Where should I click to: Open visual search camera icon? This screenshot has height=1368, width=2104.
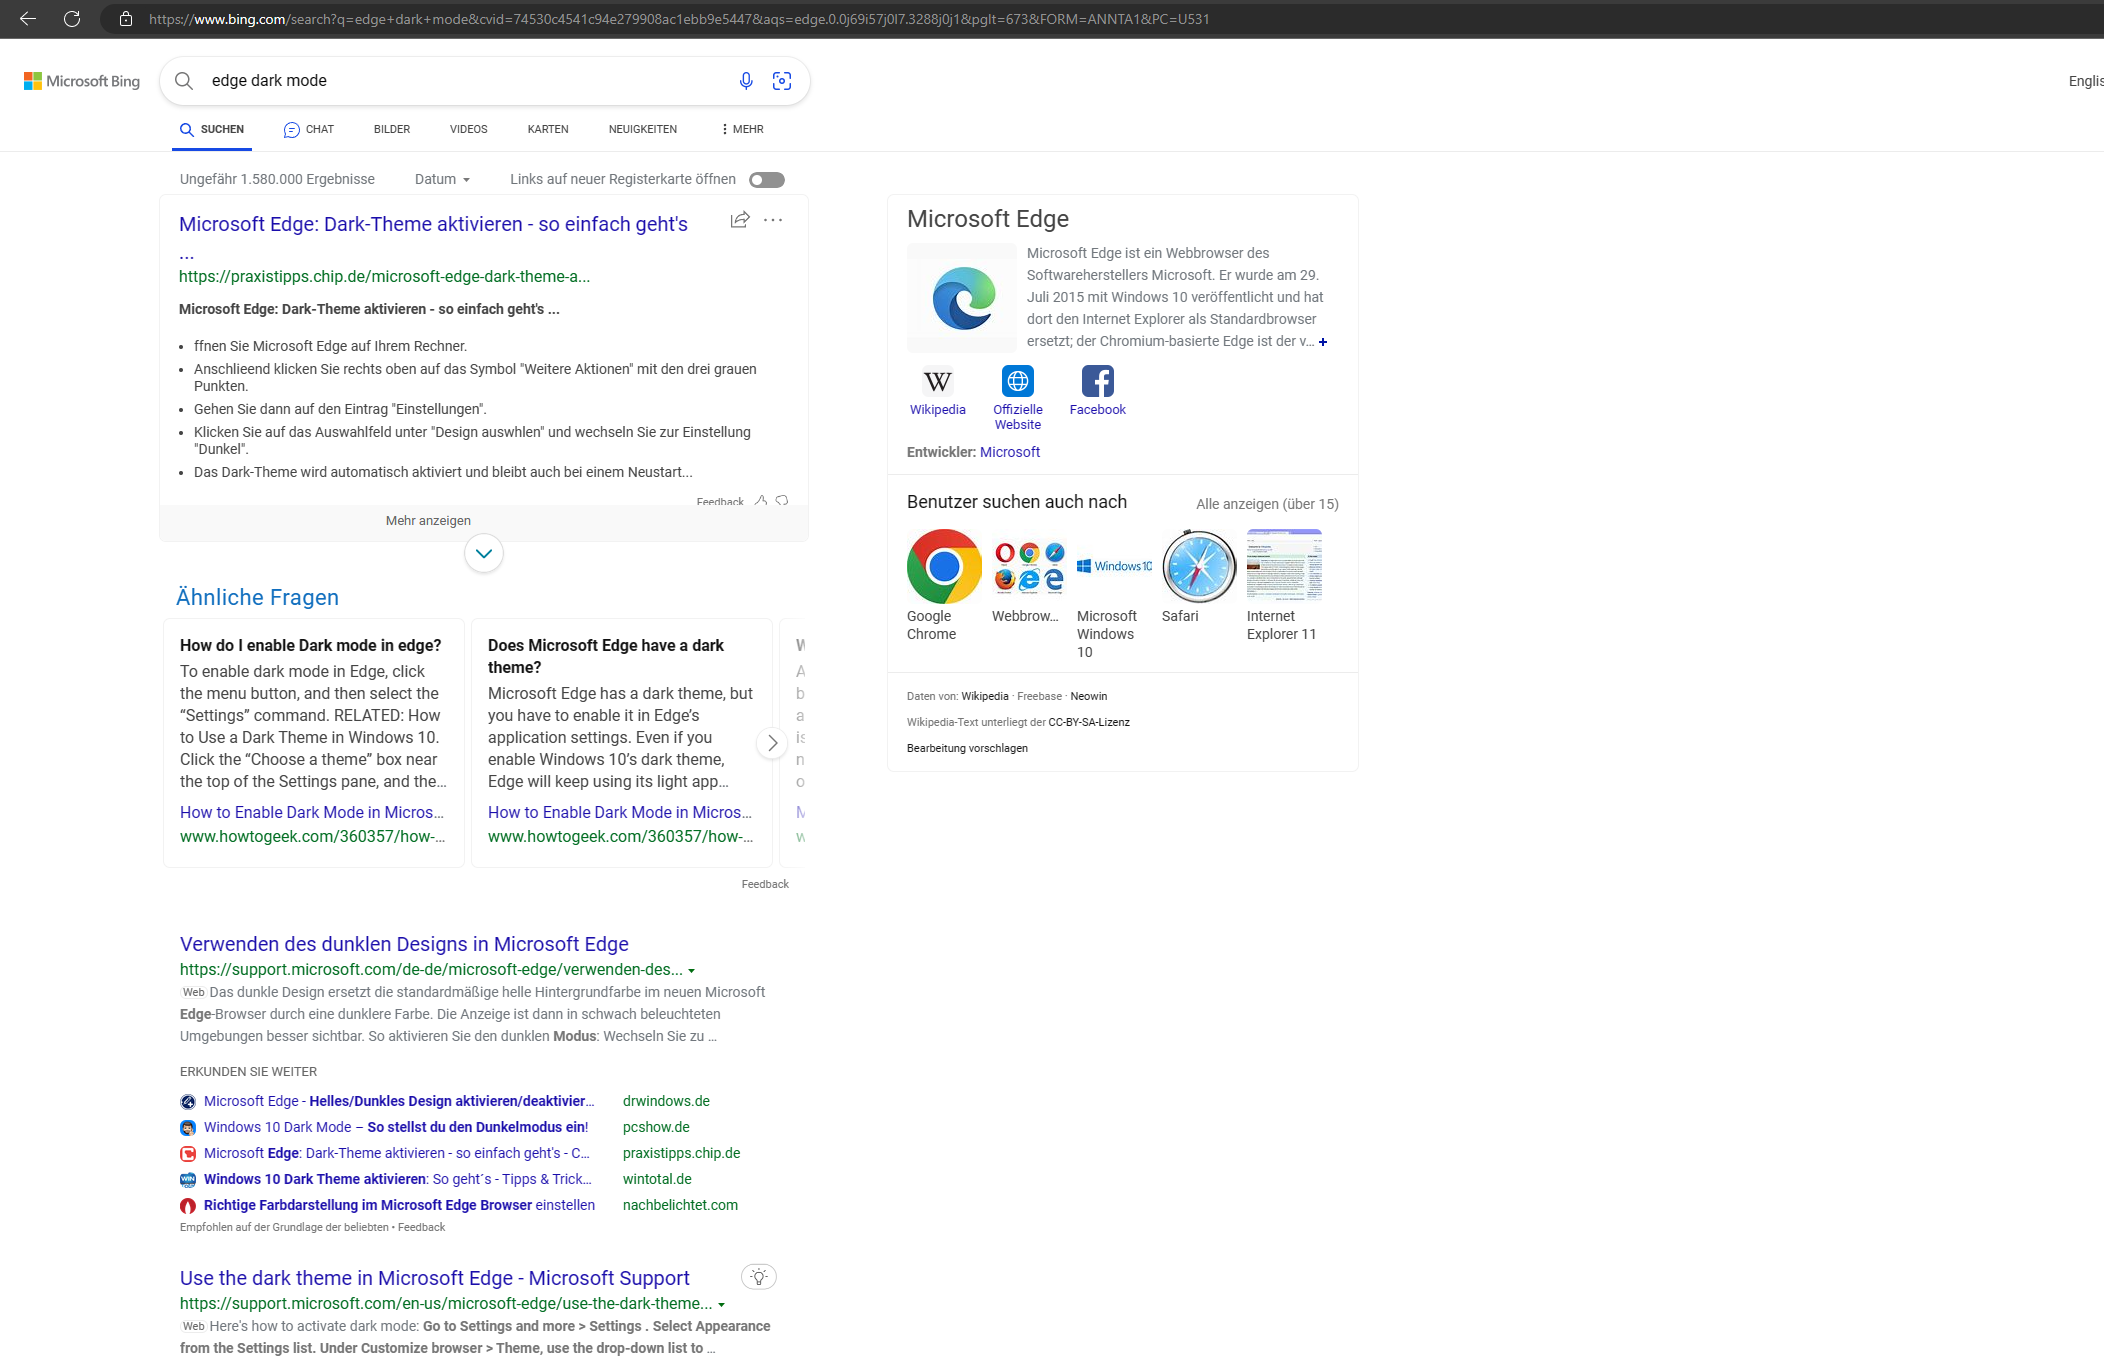coord(782,81)
